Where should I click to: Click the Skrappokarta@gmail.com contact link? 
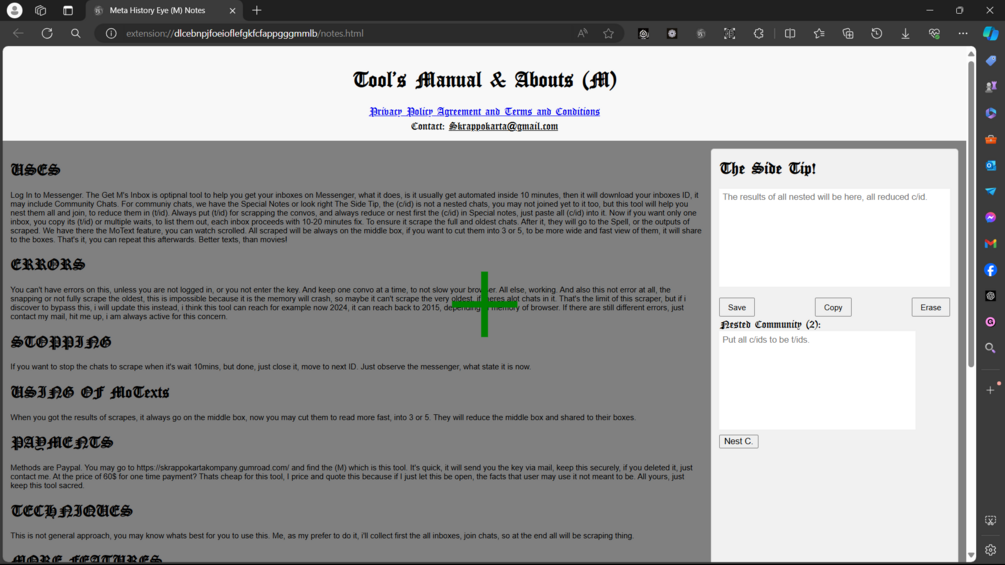pyautogui.click(x=503, y=126)
